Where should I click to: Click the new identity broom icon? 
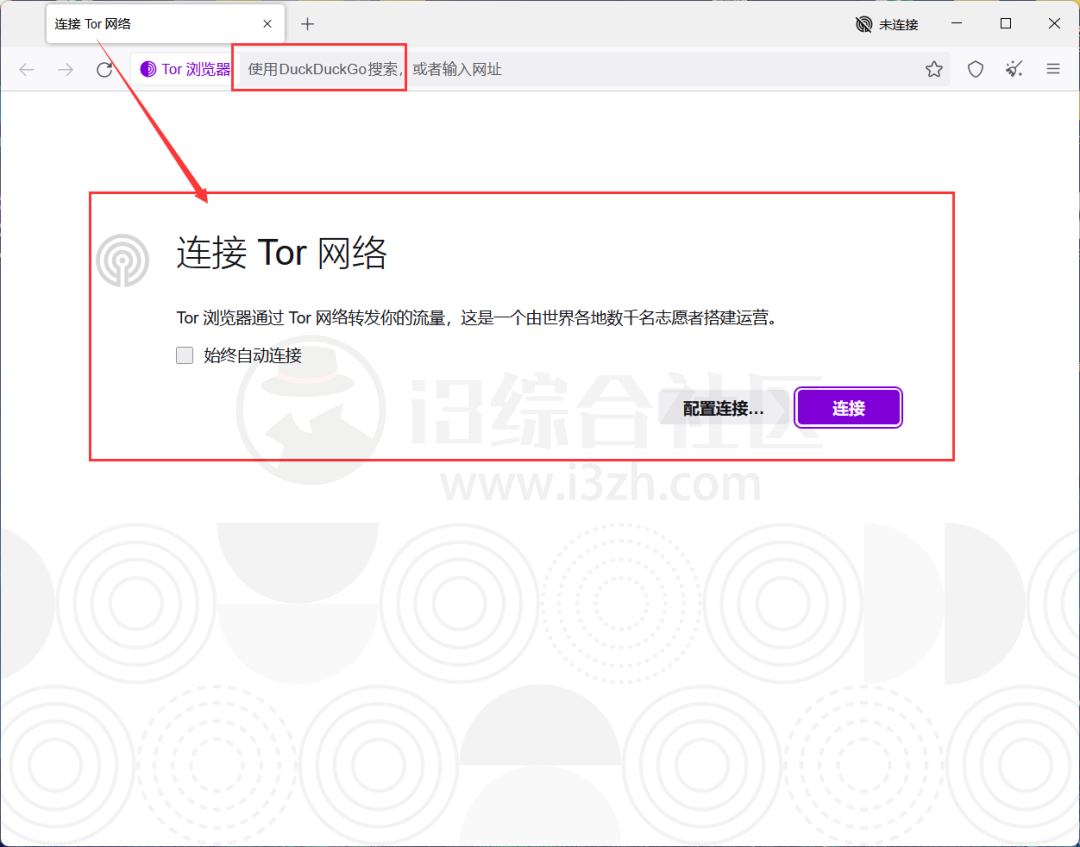pos(1014,69)
